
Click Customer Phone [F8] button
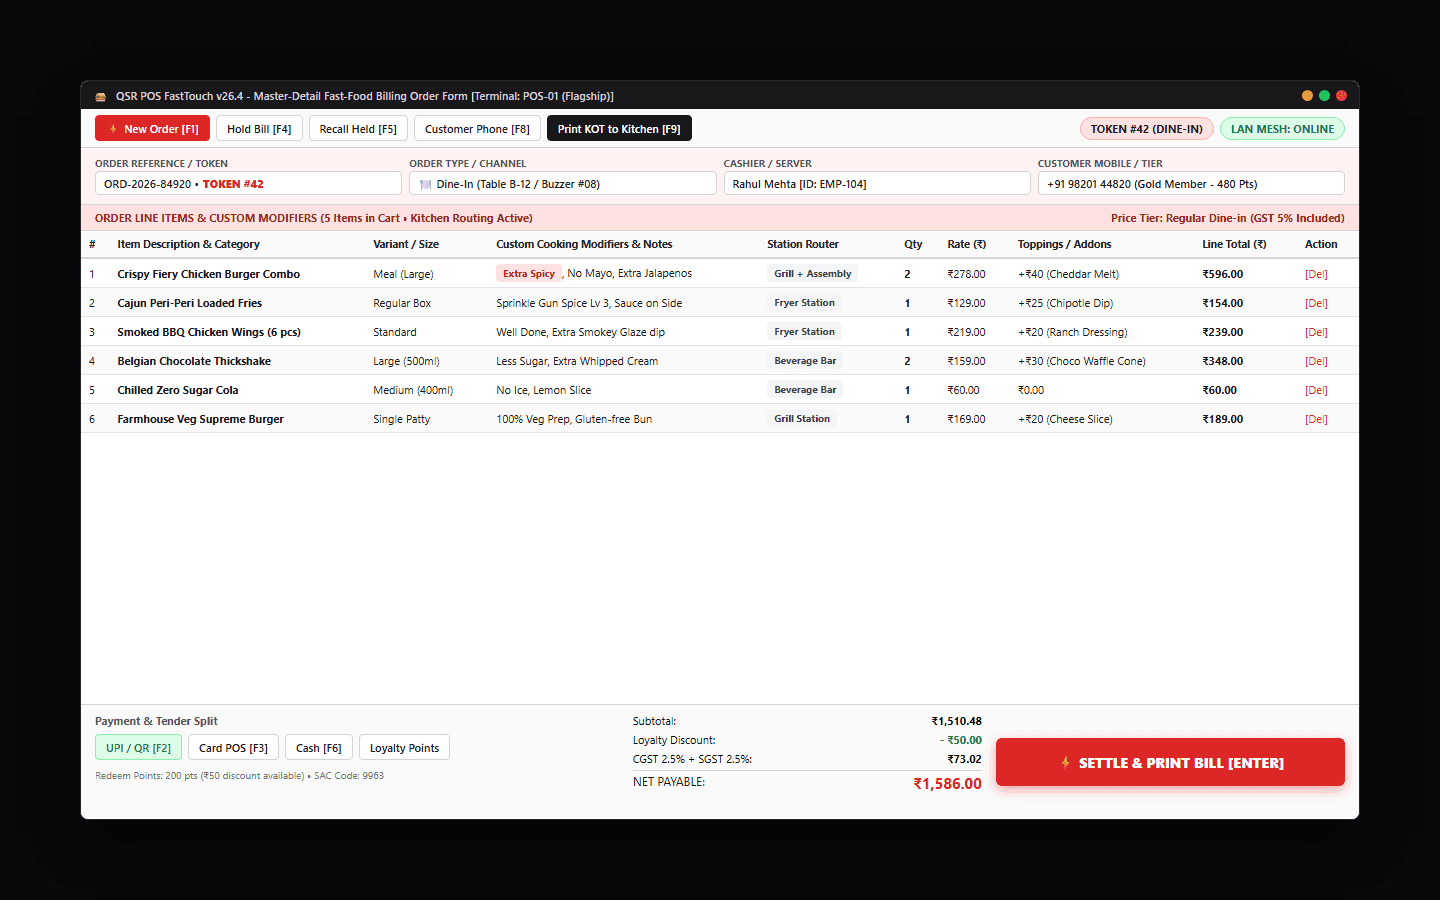pos(477,129)
